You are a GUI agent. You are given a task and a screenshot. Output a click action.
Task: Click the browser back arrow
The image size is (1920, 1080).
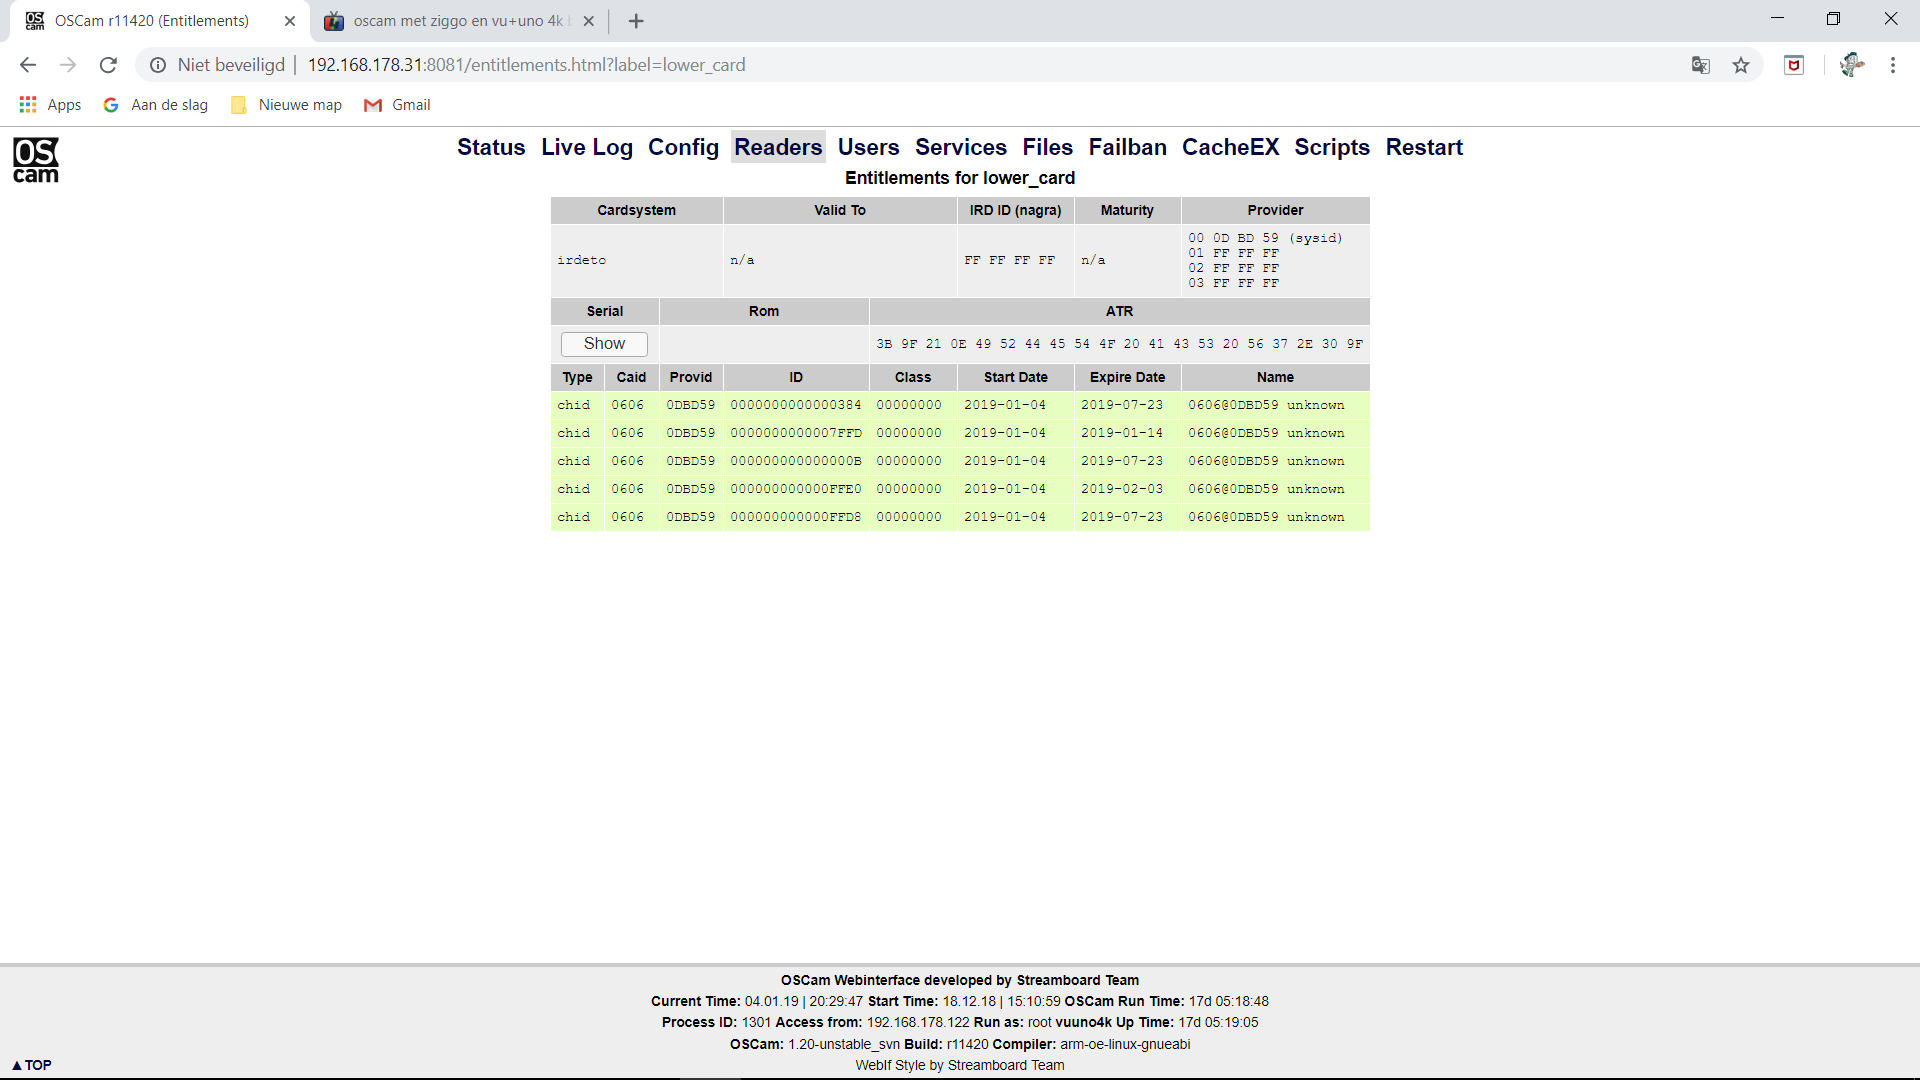click(x=28, y=65)
